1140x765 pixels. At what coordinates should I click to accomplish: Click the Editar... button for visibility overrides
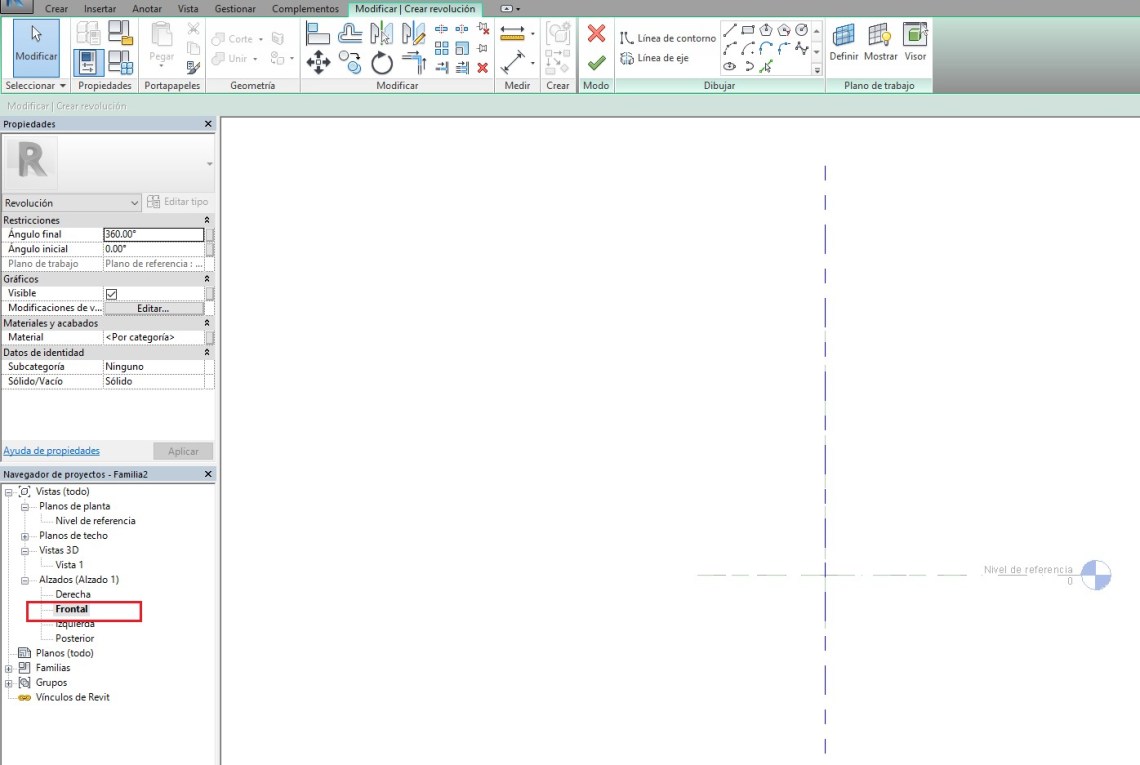[153, 309]
